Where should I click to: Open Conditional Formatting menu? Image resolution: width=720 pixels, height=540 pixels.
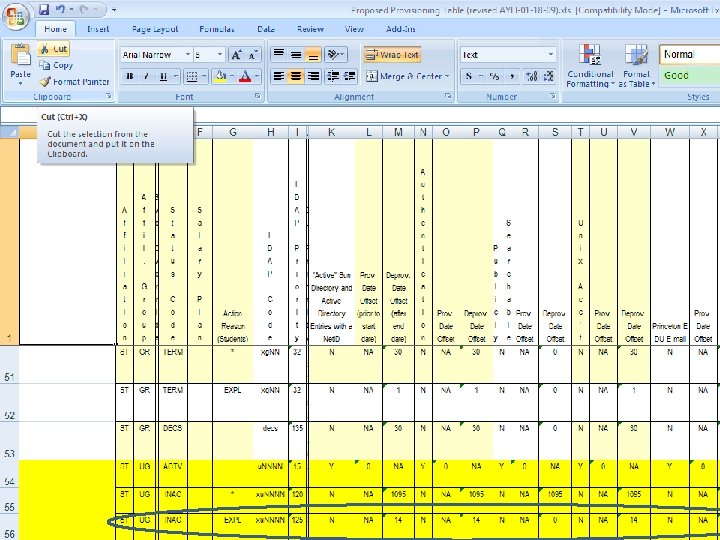click(x=590, y=66)
